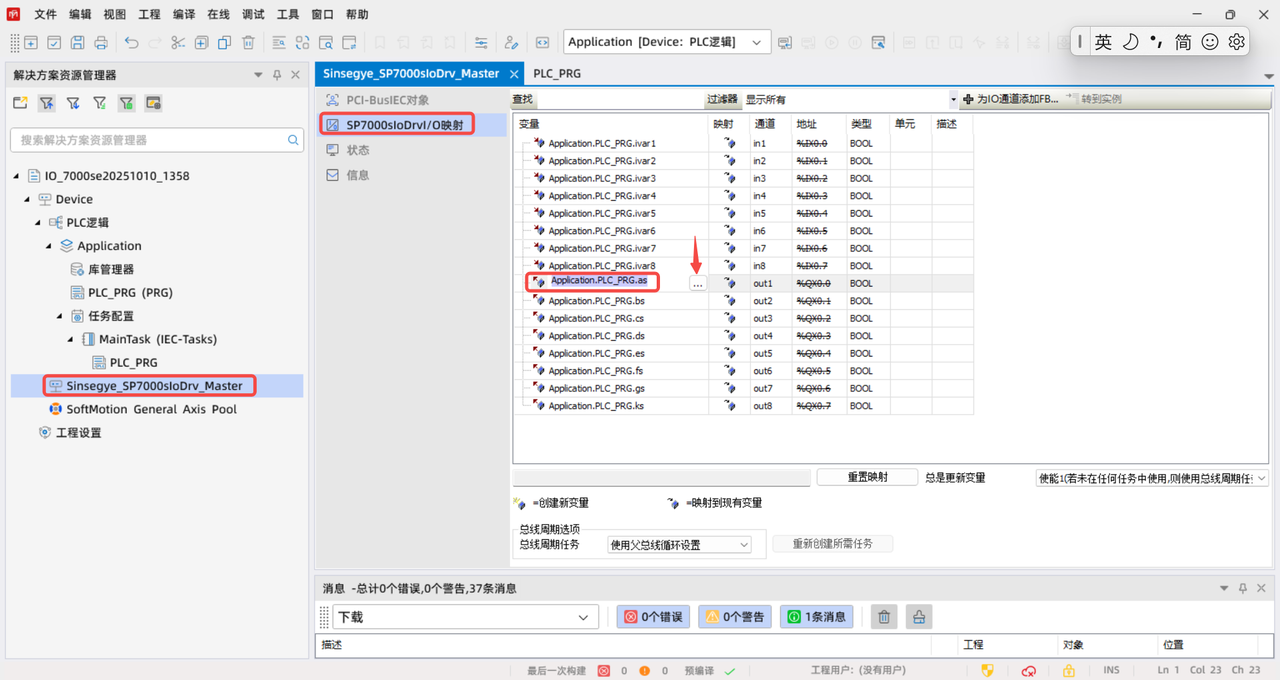Click the ... browse button in out1 row
Screen dimensions: 1280x680
click(x=698, y=284)
